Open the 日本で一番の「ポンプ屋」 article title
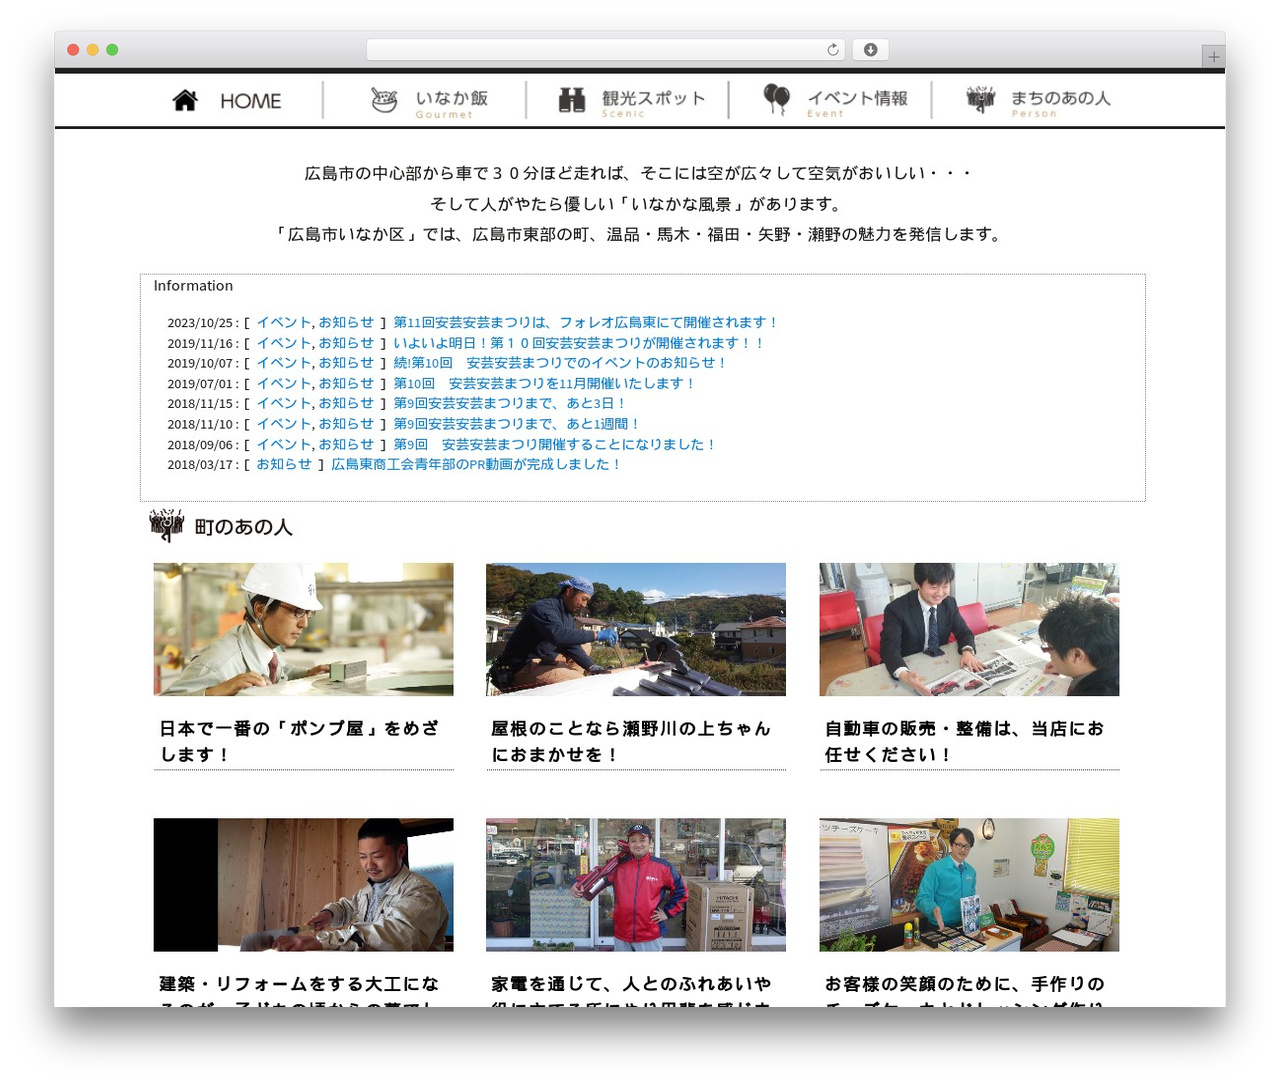 click(x=299, y=741)
